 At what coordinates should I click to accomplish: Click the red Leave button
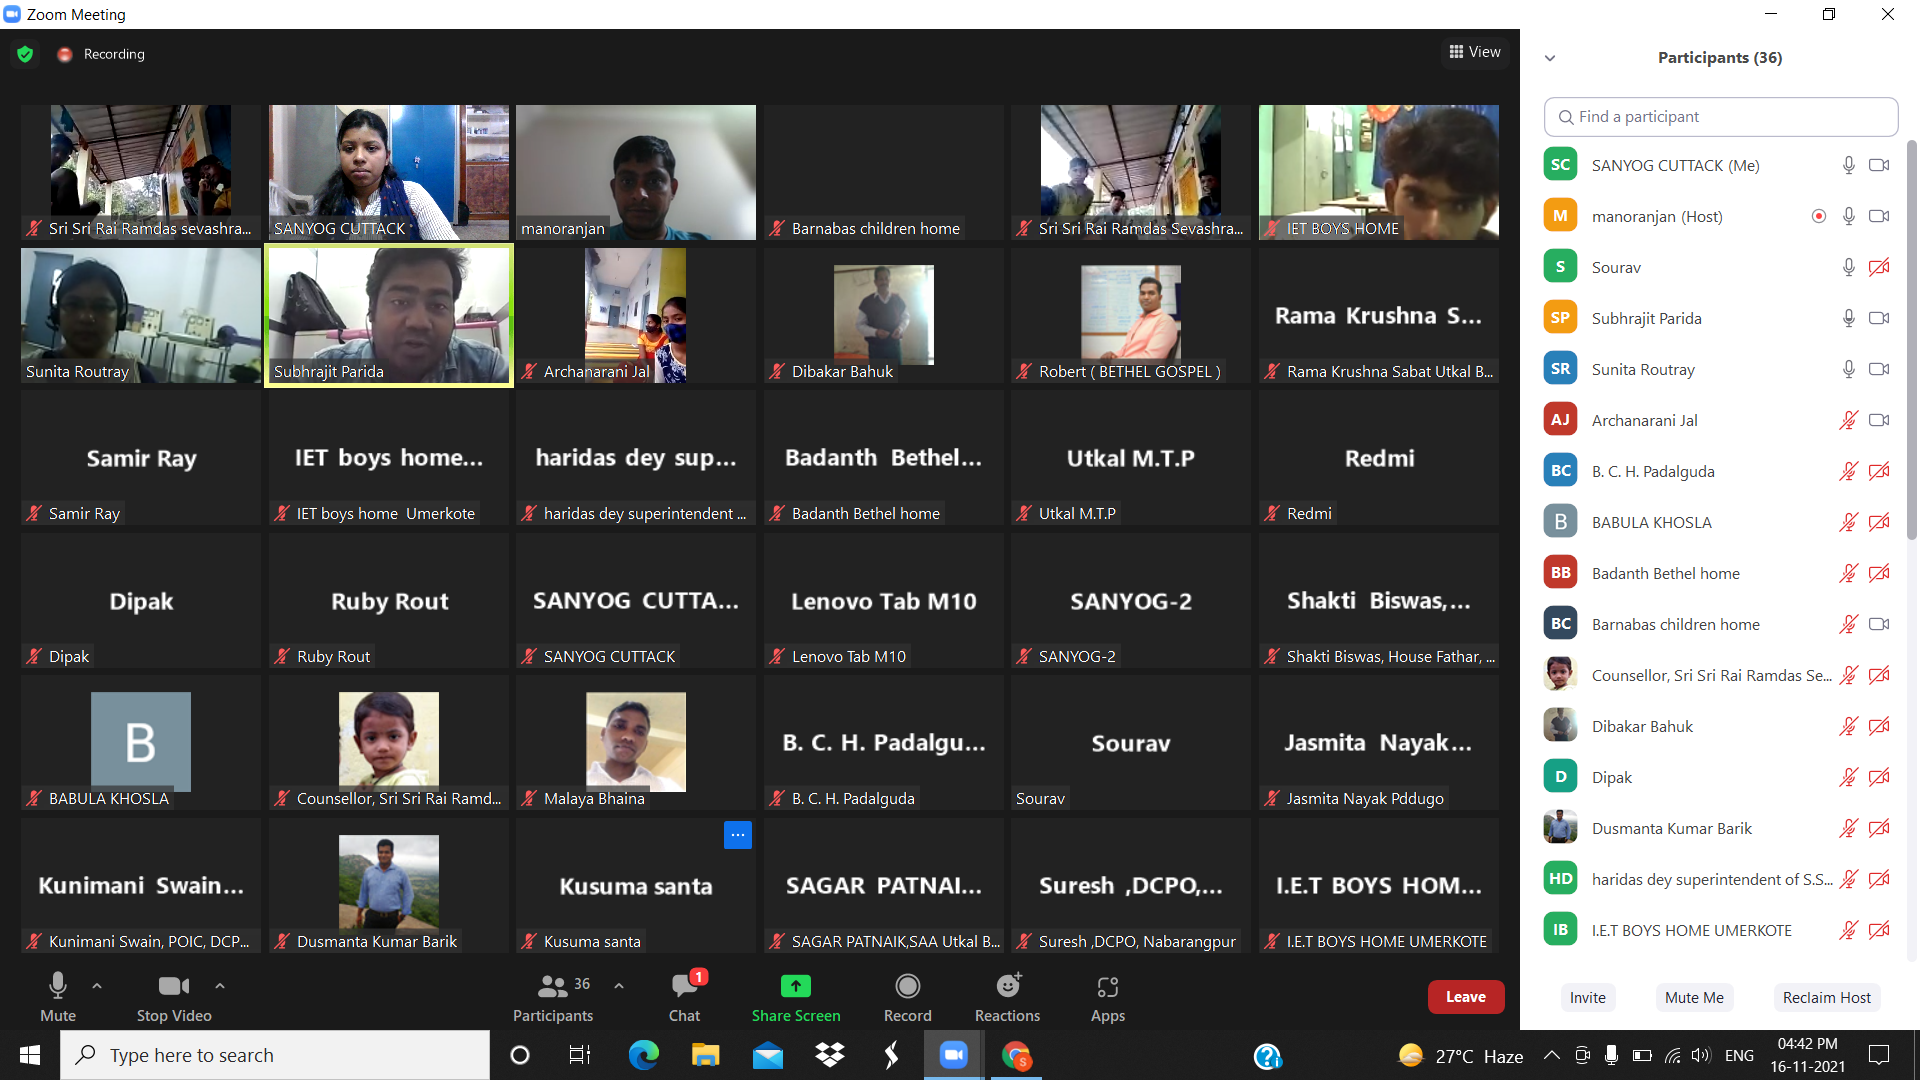pos(1465,997)
